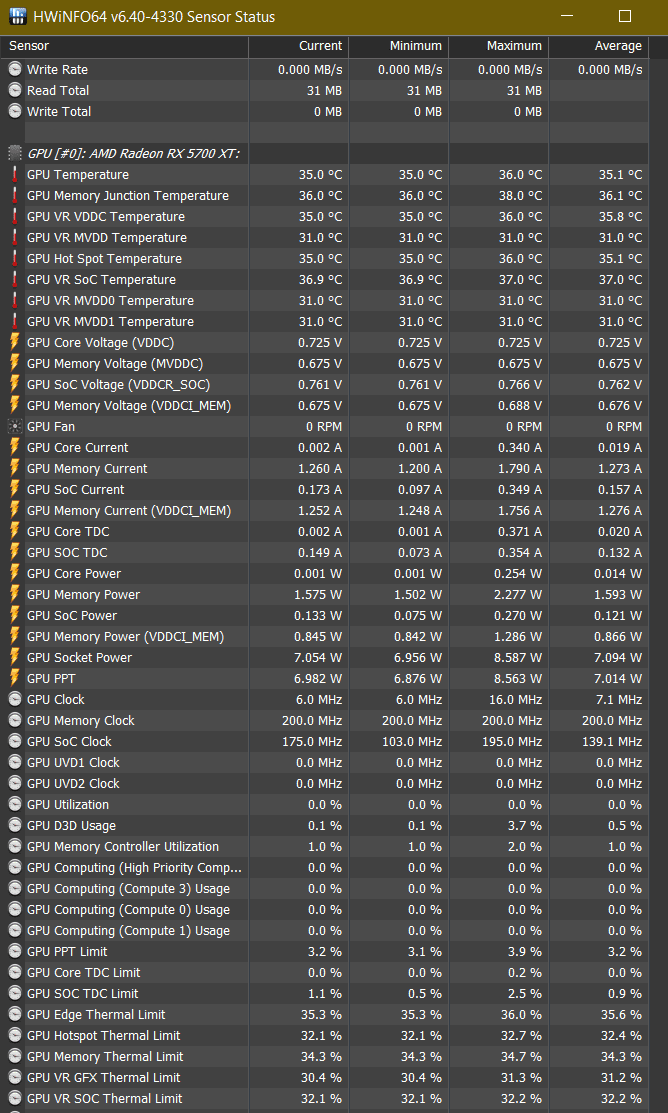Viewport: 668px width, 1113px height.
Task: Click the GPU Core Power lightning icon
Action: coord(15,574)
